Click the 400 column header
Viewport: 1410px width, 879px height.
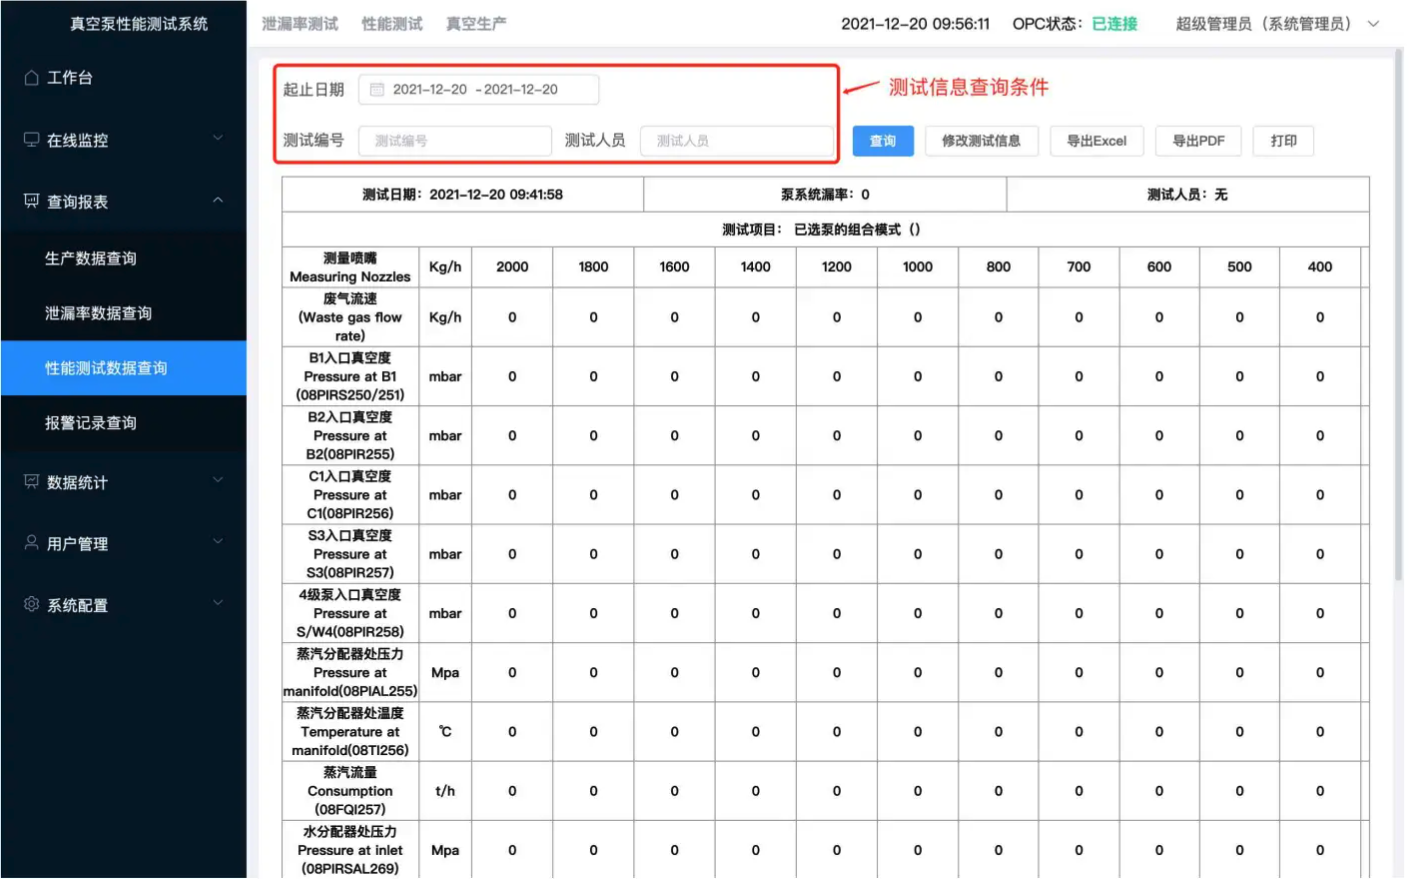pyautogui.click(x=1320, y=267)
